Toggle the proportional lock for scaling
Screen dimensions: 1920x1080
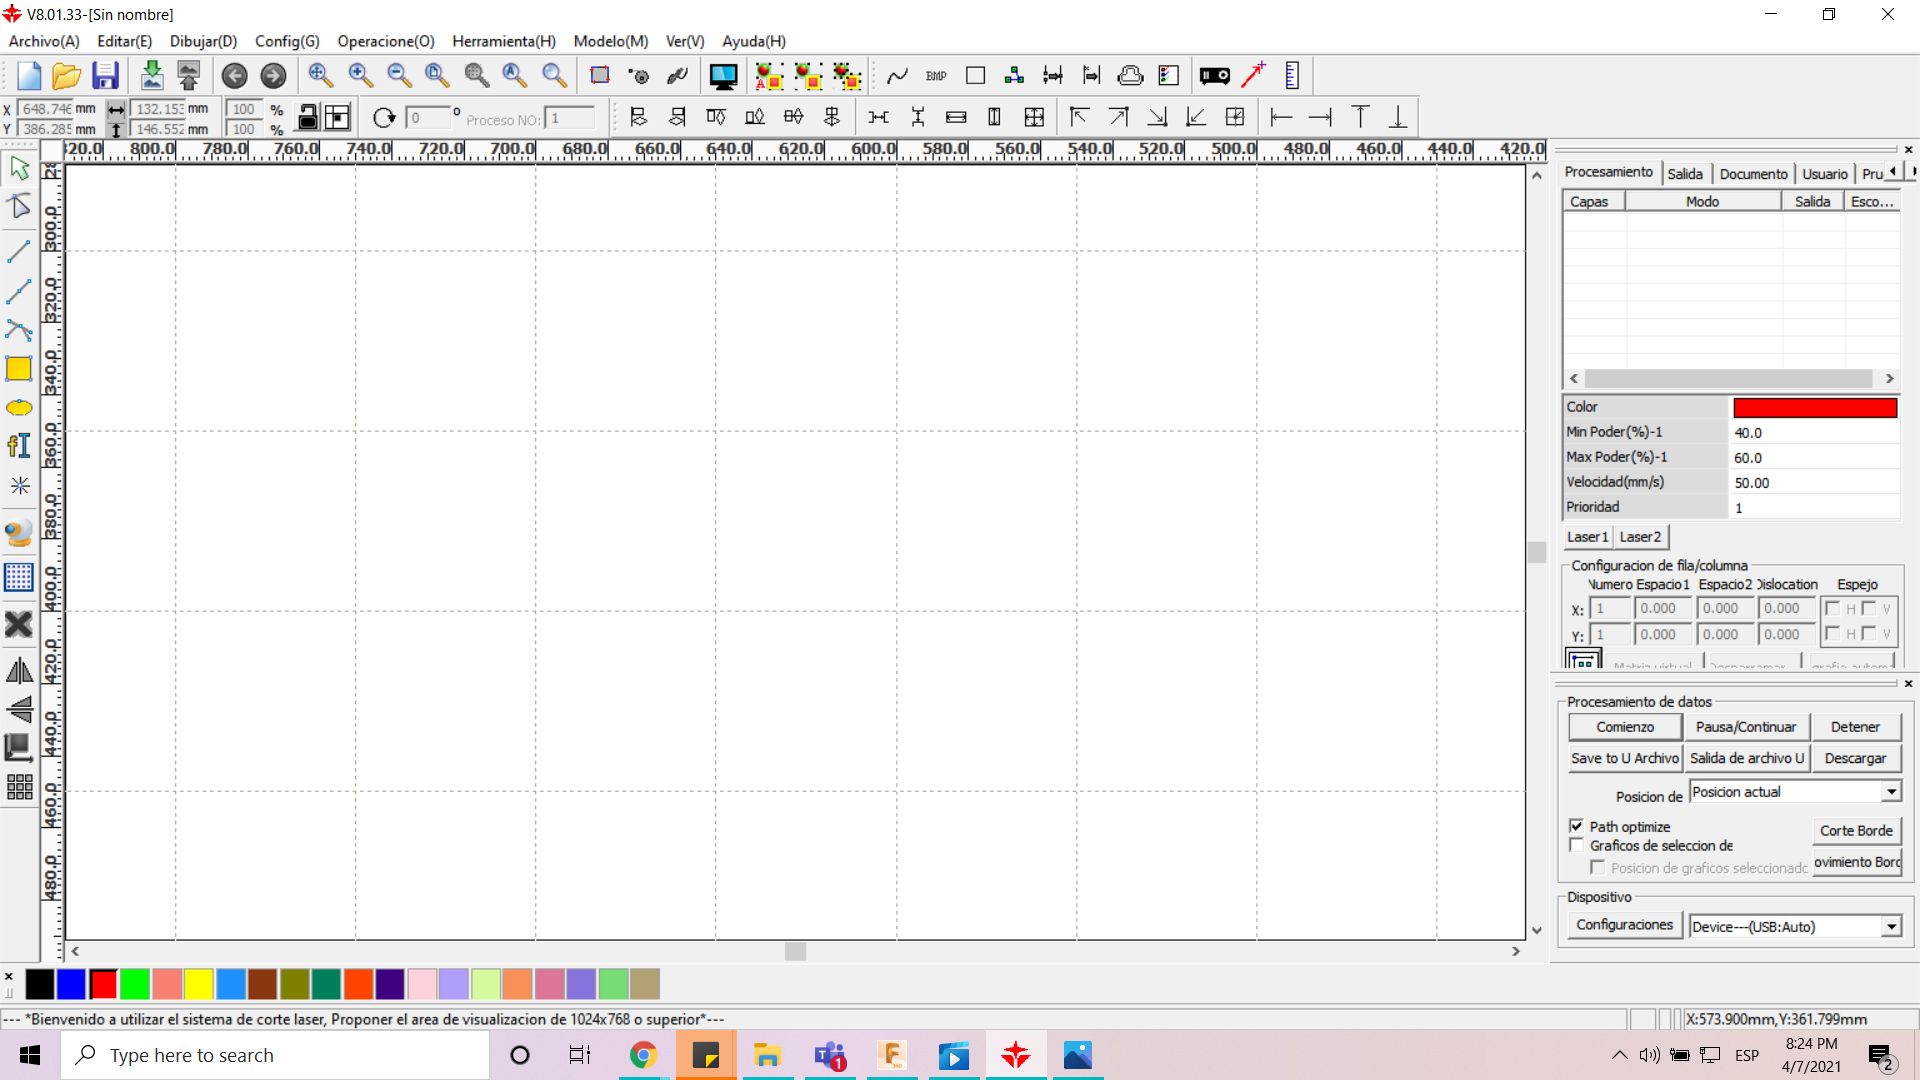coord(308,117)
